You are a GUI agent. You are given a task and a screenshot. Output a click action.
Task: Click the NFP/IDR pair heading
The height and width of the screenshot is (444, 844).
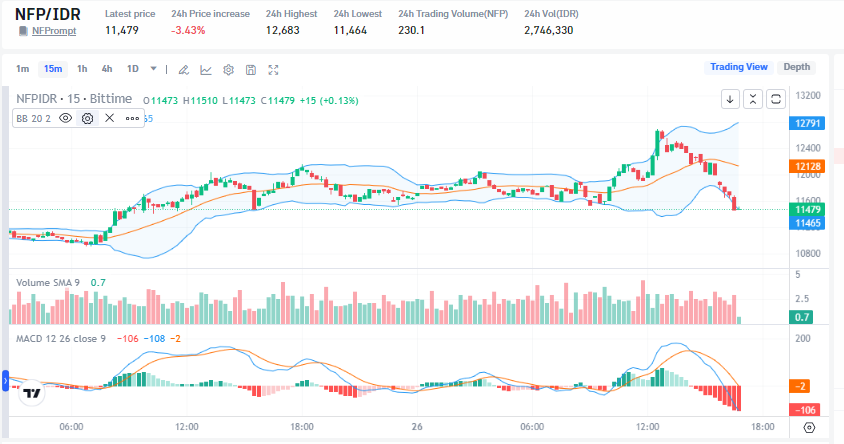tap(47, 14)
